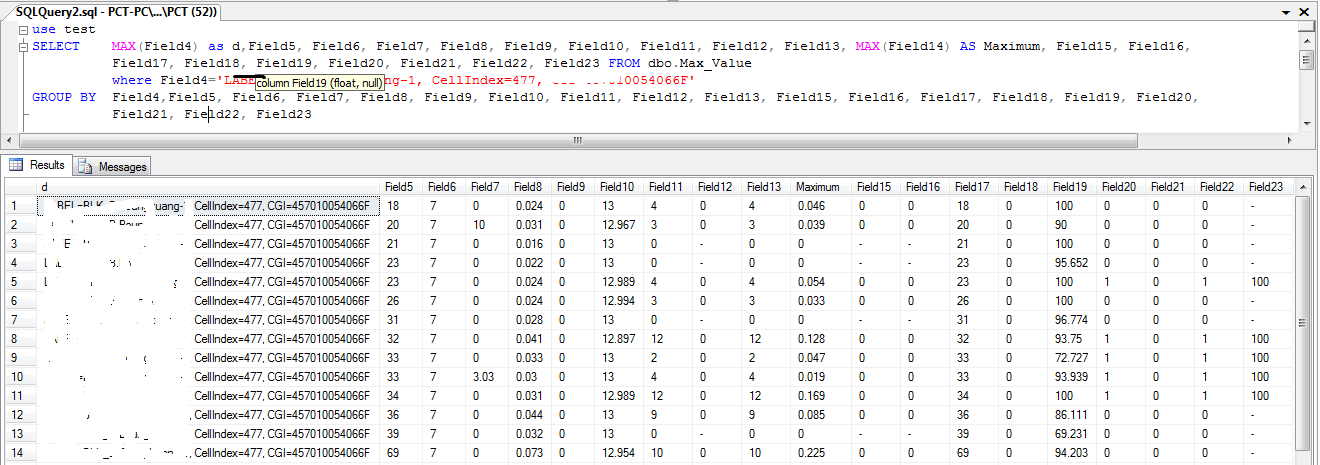Select the Field22 column header
This screenshot has width=1320, height=465.
(1221, 187)
